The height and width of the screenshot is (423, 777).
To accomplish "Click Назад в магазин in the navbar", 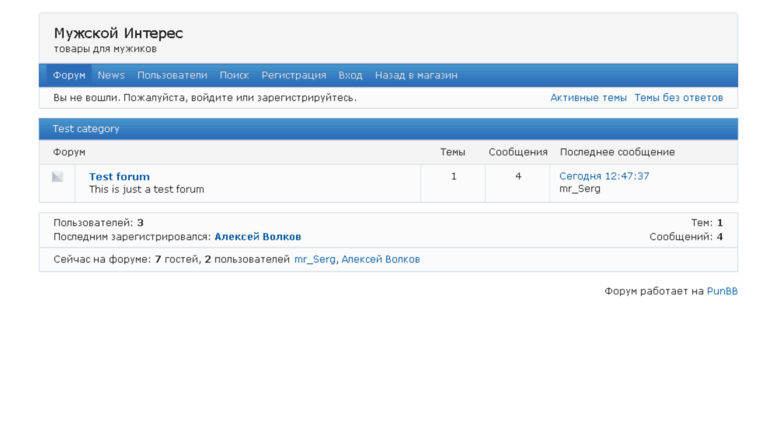I will tap(416, 75).
